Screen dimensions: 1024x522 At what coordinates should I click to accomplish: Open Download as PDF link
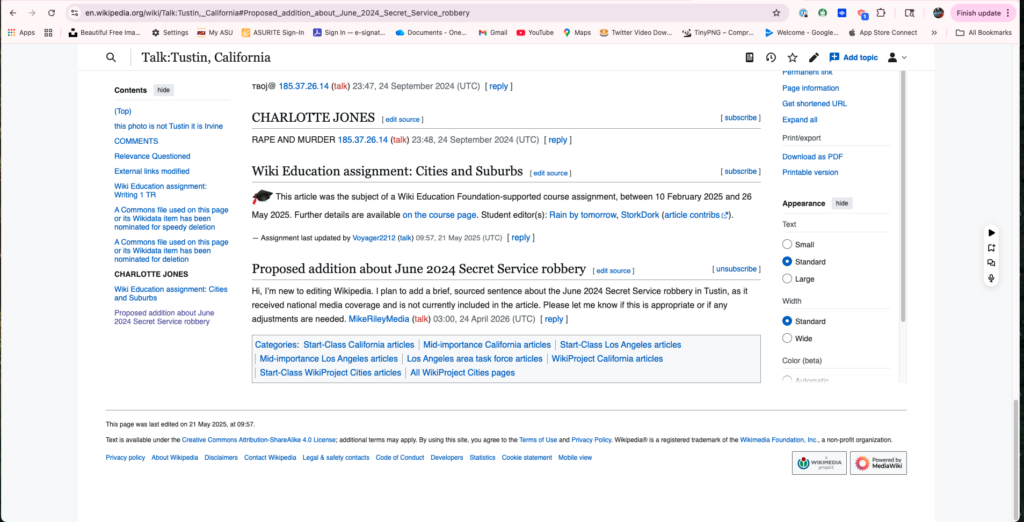[x=812, y=157]
